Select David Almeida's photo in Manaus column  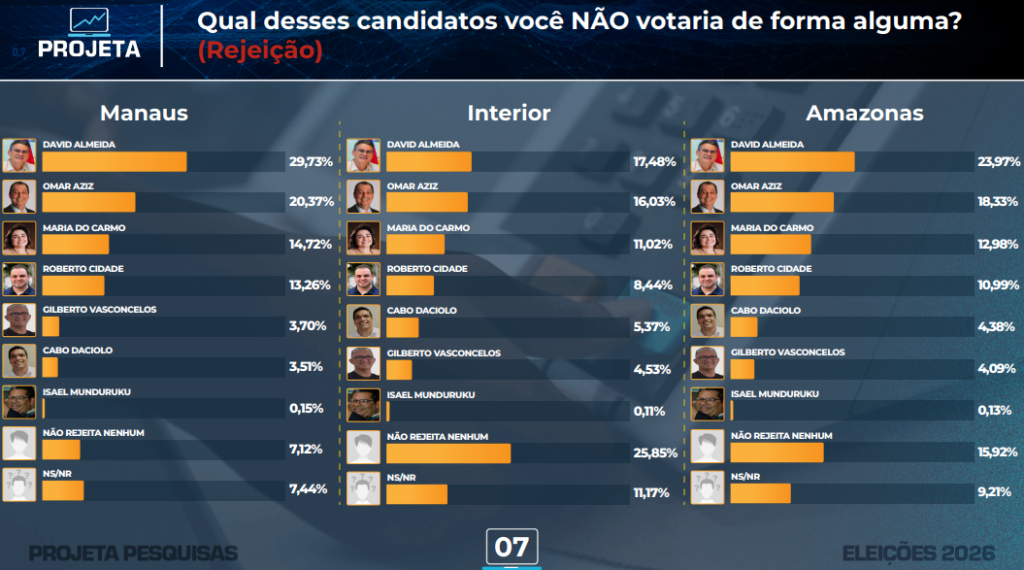pos(19,155)
